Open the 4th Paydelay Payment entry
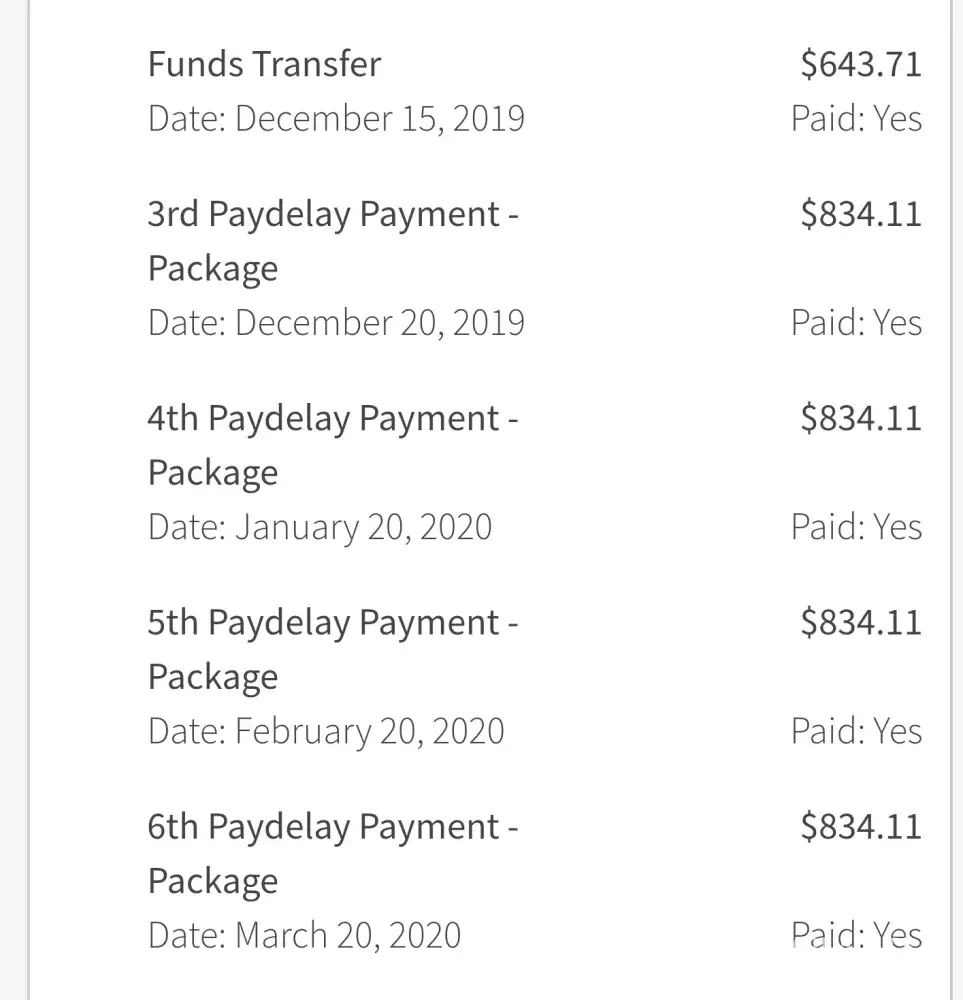The height and width of the screenshot is (1000, 963). (x=332, y=445)
